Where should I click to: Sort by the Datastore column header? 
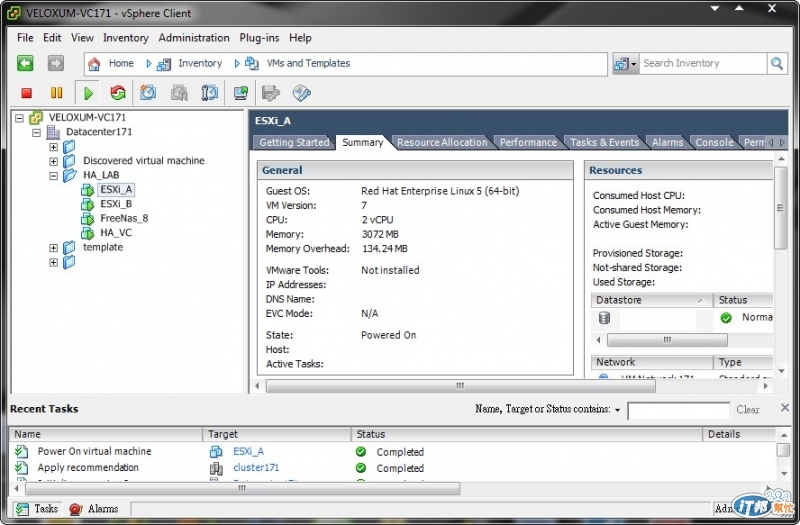coord(652,300)
